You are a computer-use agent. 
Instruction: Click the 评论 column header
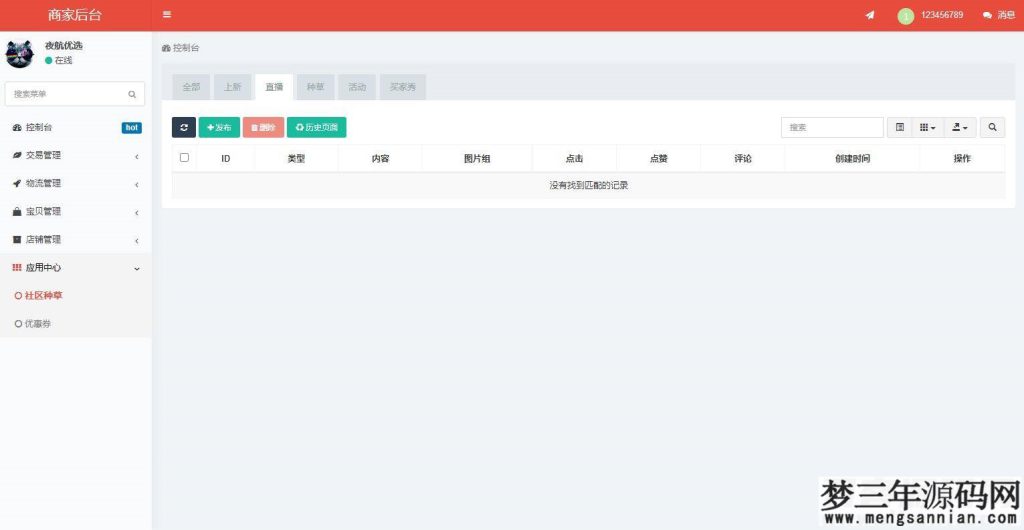click(x=743, y=159)
